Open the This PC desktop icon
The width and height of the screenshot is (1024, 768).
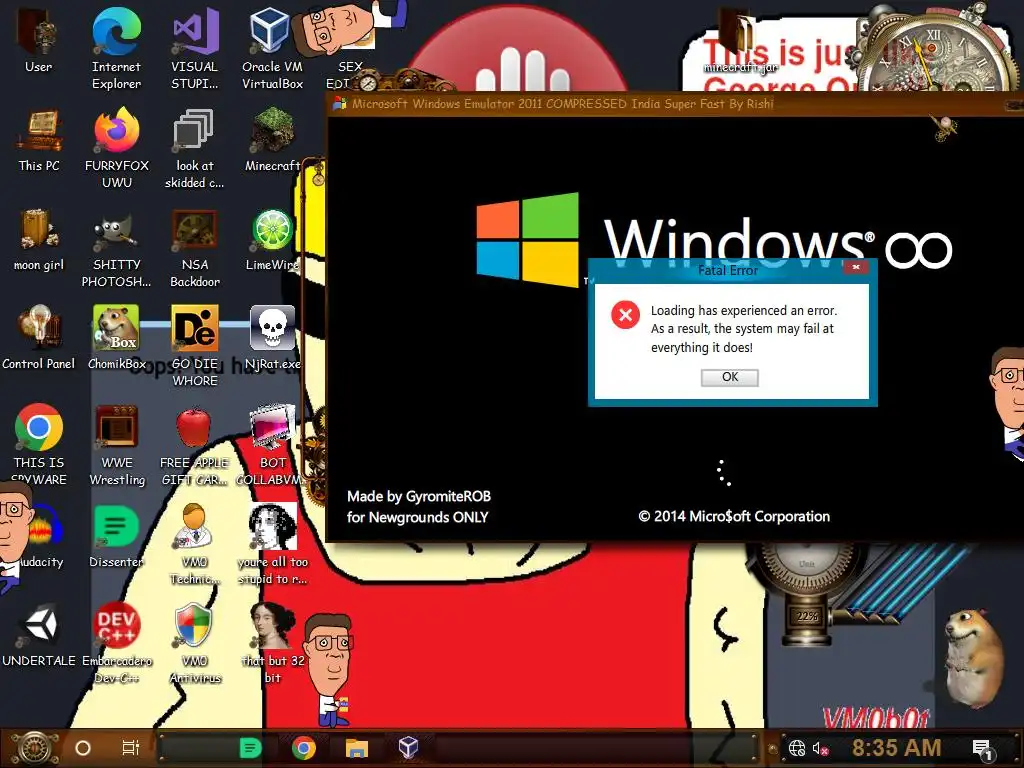click(39, 140)
